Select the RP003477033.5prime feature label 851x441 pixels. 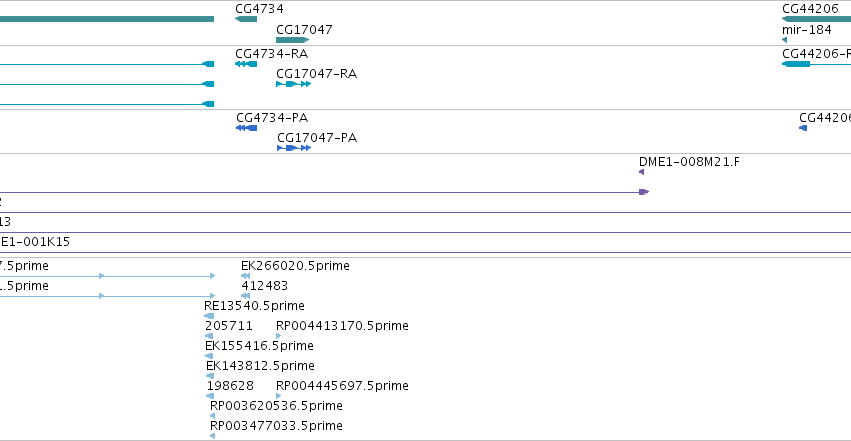pos(276,426)
